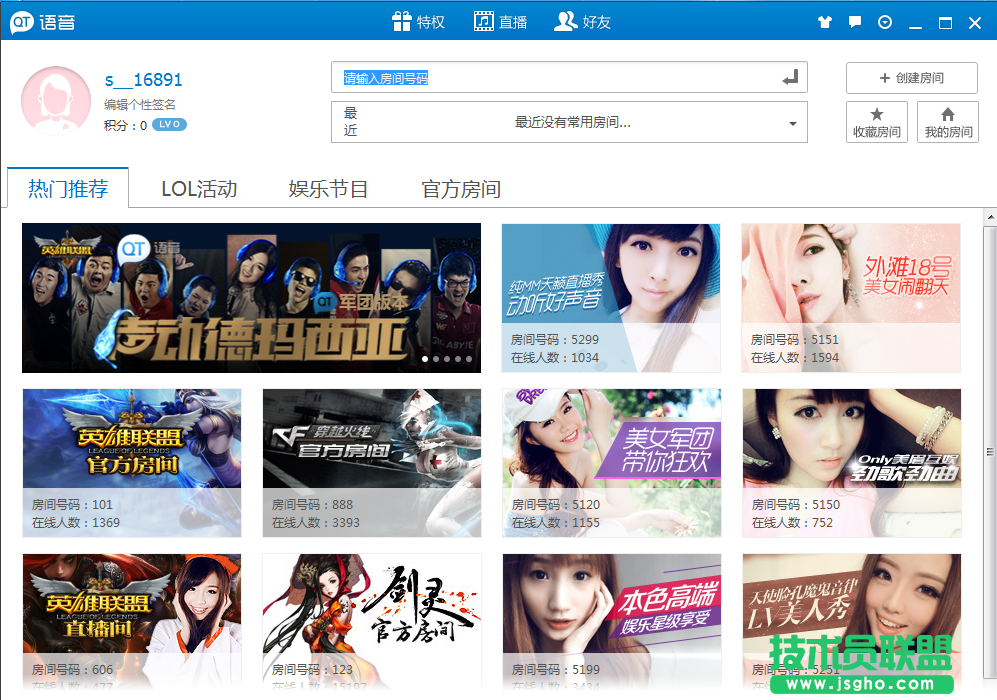Image resolution: width=997 pixels, height=700 pixels.
Task: Open room 5299 动听好声音 card
Action: [611, 298]
